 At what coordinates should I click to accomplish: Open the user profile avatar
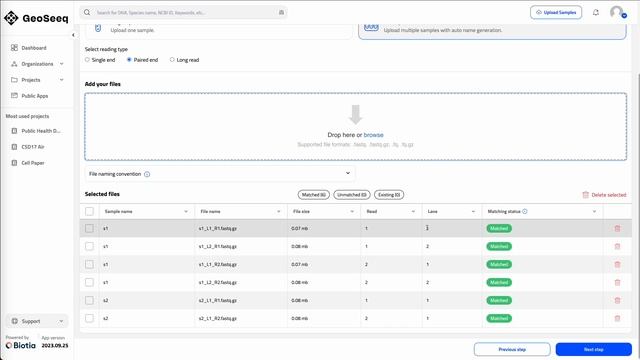(x=618, y=12)
